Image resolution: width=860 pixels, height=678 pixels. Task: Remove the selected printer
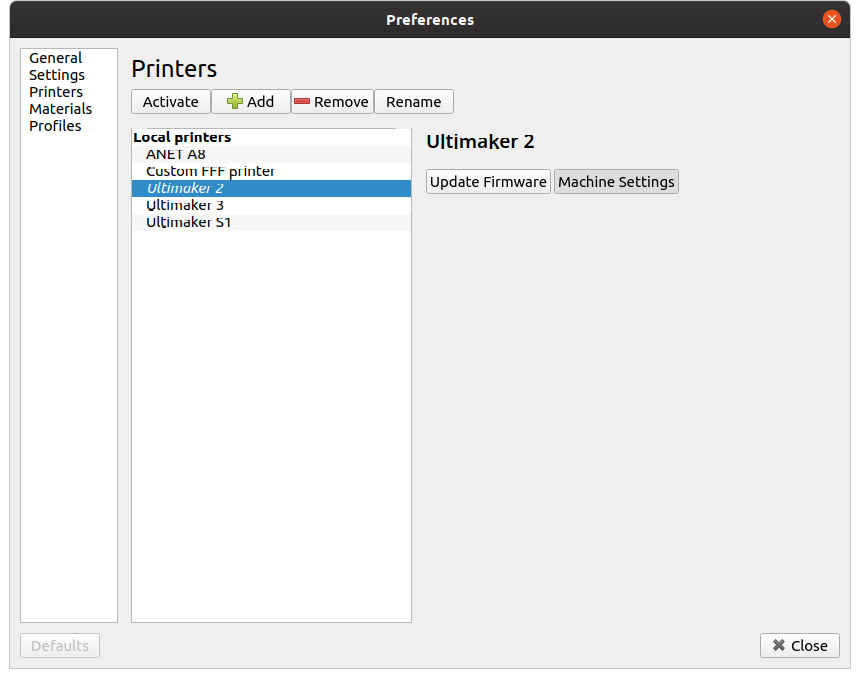coord(332,101)
